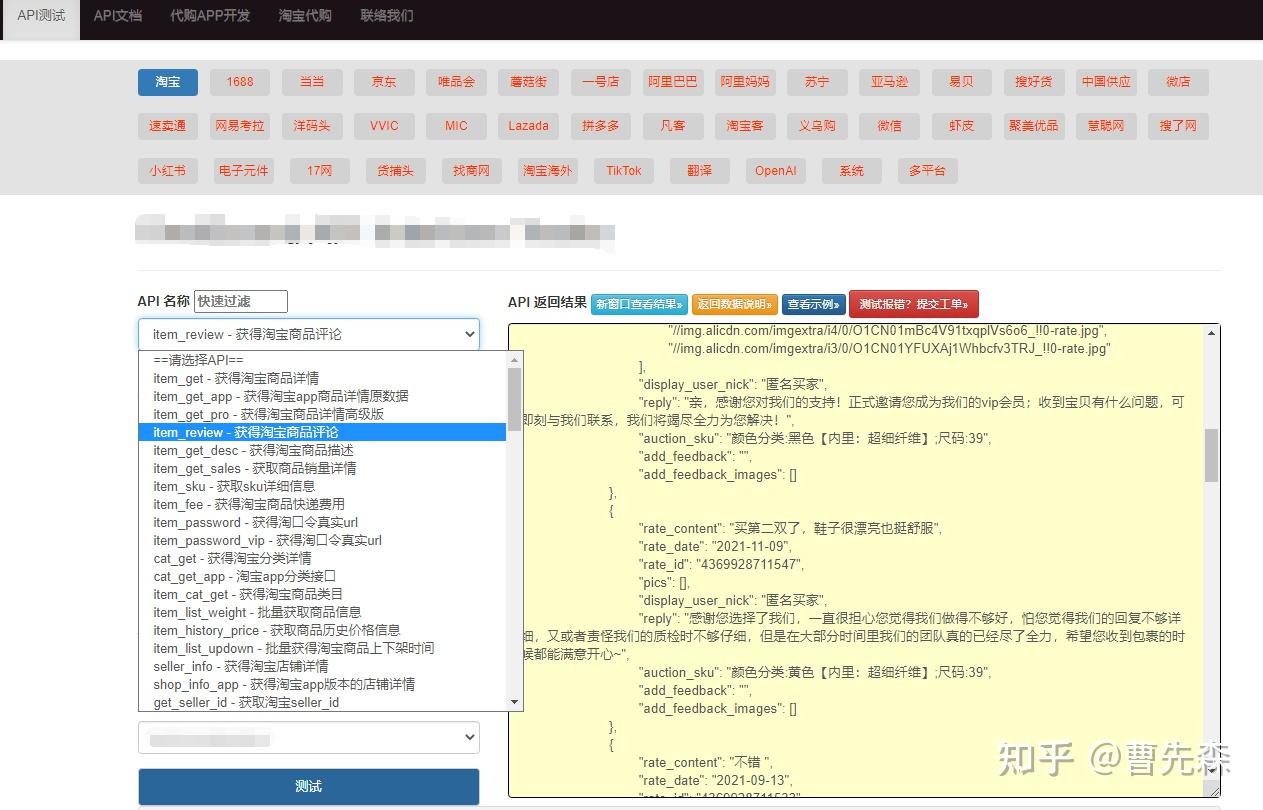The width and height of the screenshot is (1263, 810).
Task: Open the 联络我们 menu item
Action: coord(386,16)
